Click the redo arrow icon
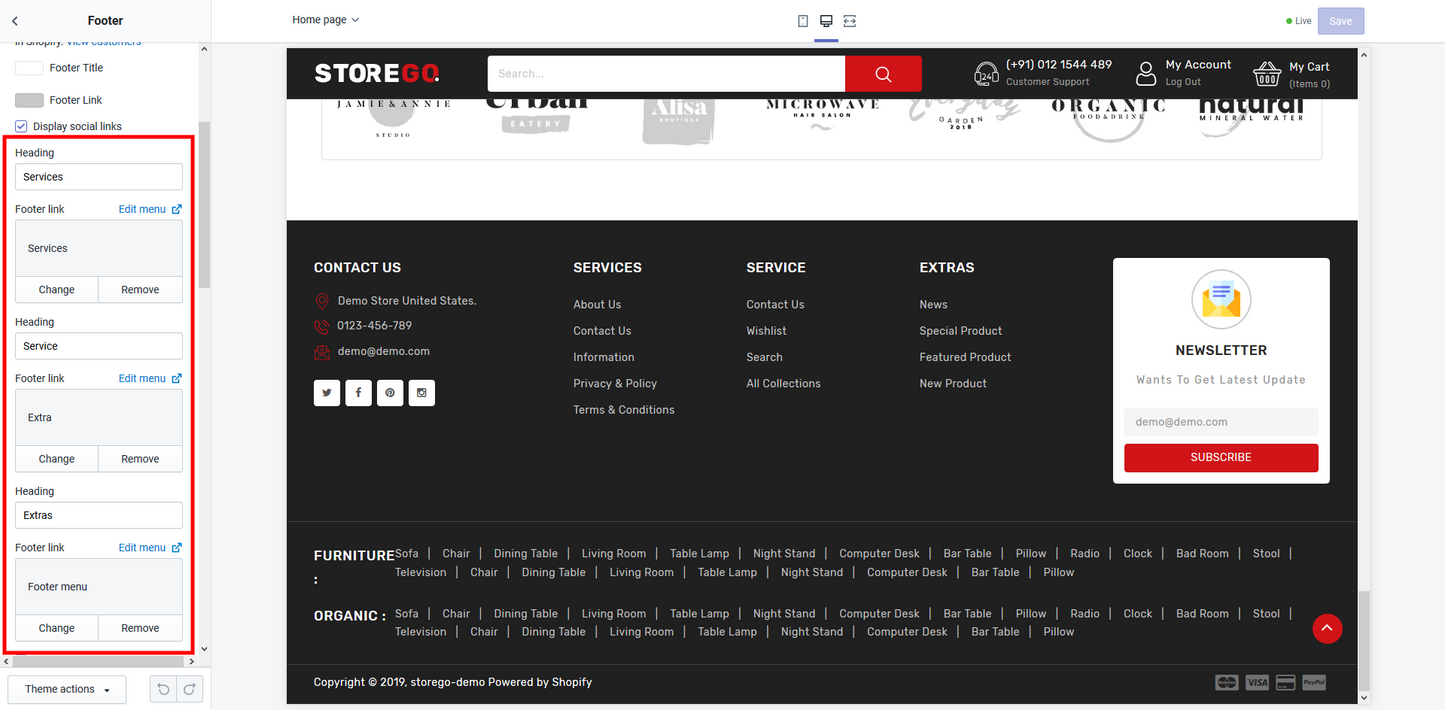Viewport: 1445px width, 710px height. pyautogui.click(x=189, y=689)
